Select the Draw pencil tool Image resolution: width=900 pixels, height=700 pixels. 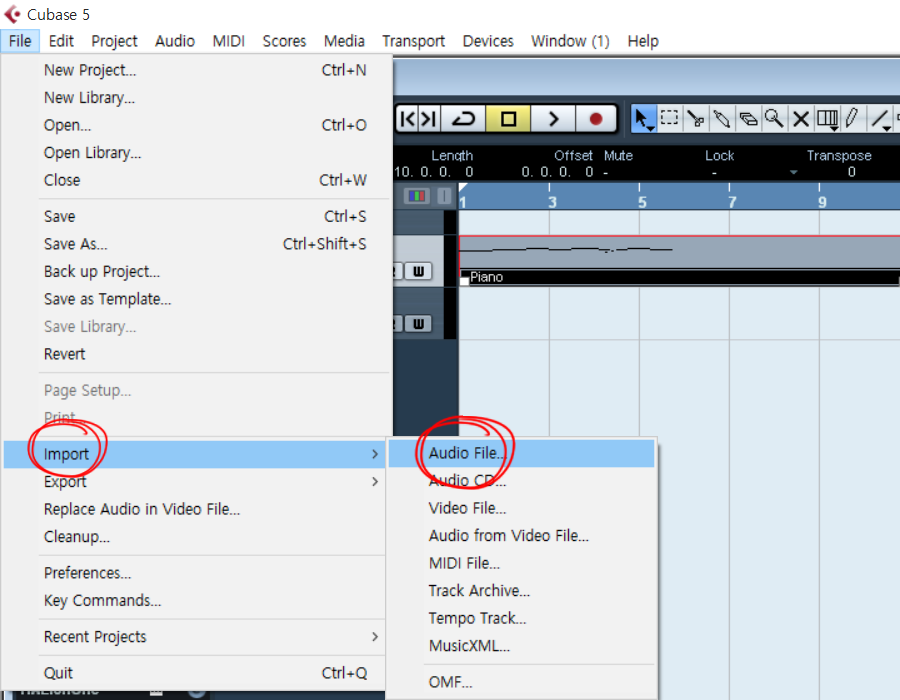coord(852,119)
